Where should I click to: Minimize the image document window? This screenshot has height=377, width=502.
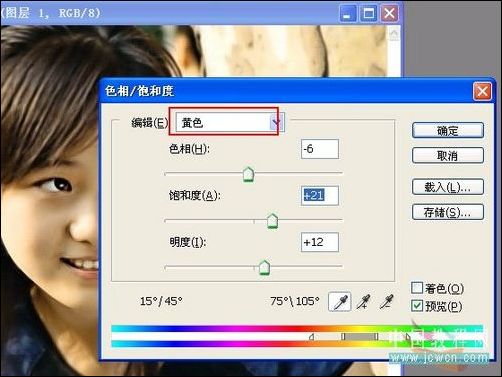point(348,14)
